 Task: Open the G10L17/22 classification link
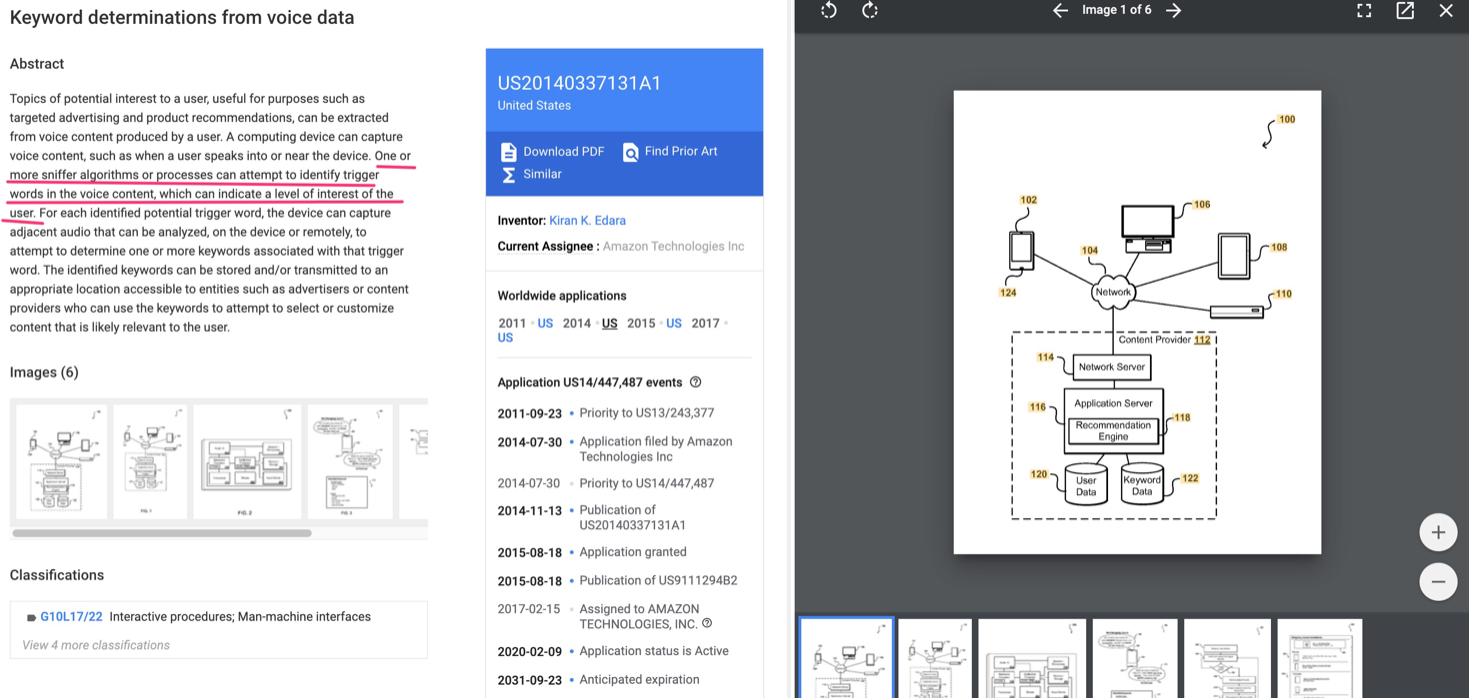coord(71,617)
